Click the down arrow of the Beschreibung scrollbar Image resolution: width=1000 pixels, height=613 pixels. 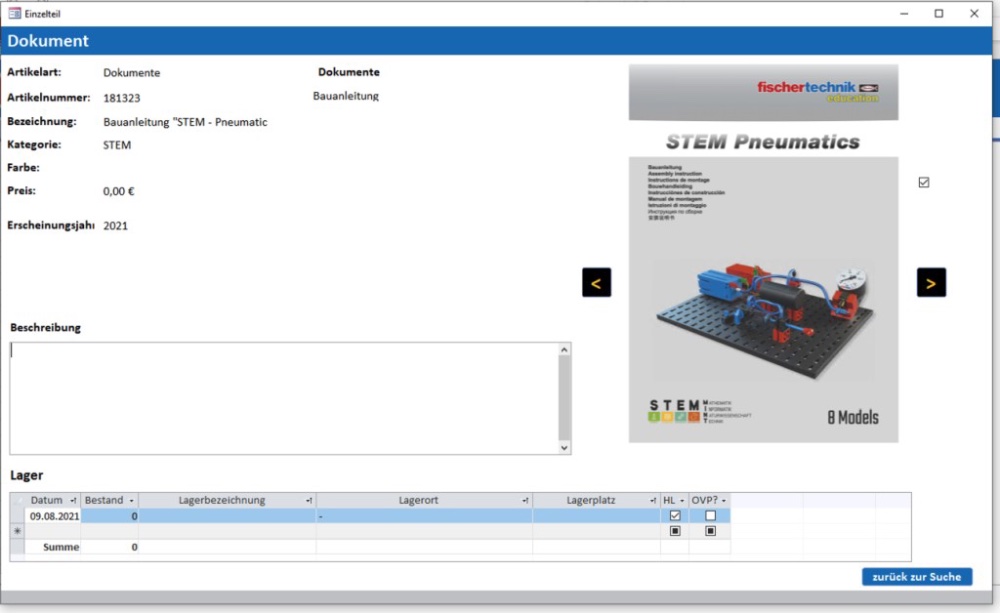click(x=564, y=448)
